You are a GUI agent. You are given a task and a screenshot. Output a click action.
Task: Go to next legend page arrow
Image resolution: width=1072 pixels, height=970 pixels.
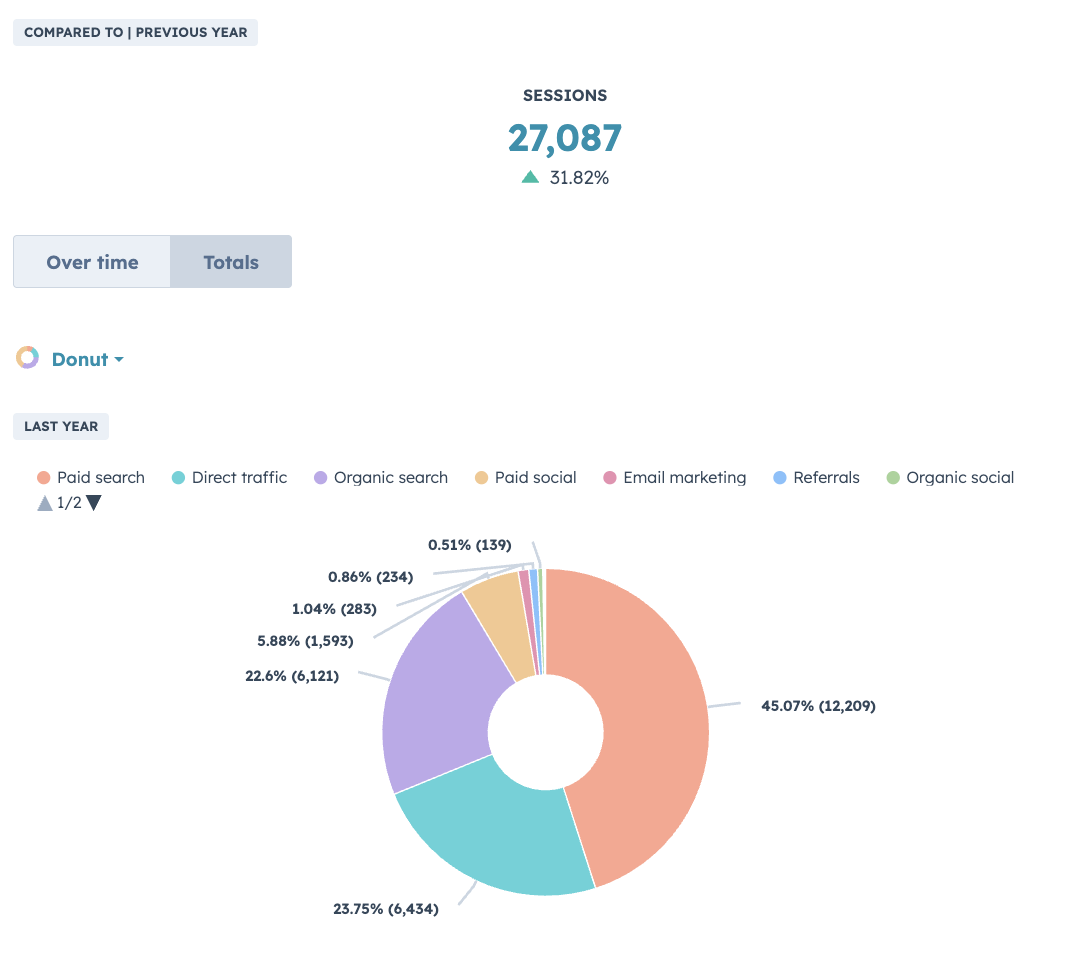click(x=94, y=503)
